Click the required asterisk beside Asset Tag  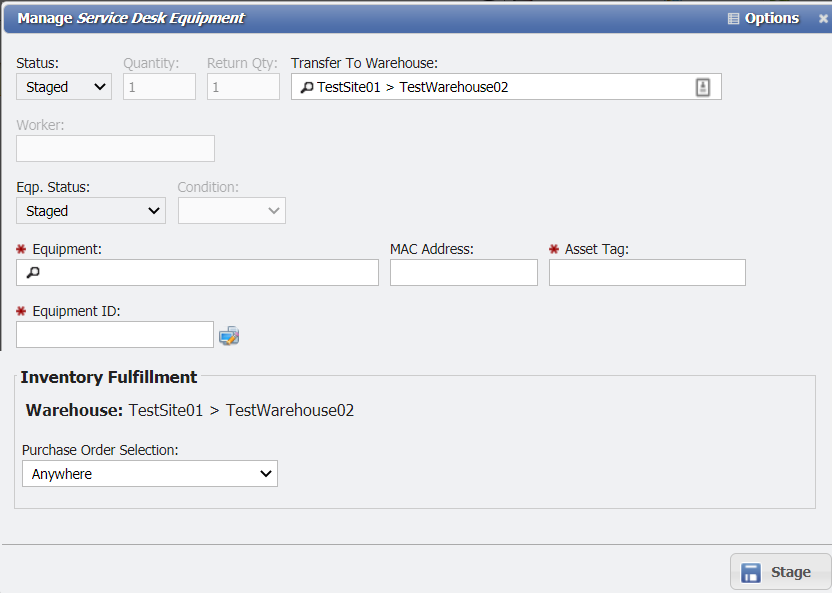pos(552,248)
